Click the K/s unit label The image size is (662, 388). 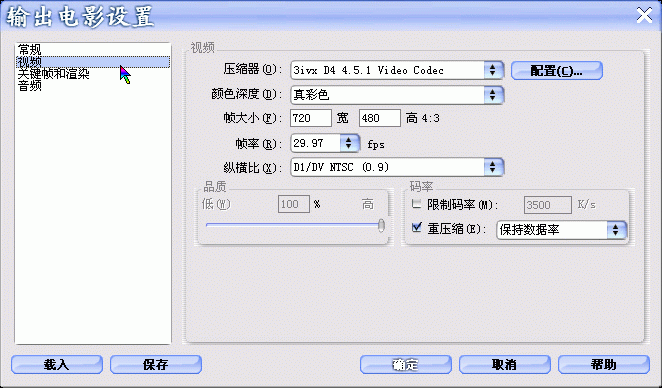coord(586,205)
